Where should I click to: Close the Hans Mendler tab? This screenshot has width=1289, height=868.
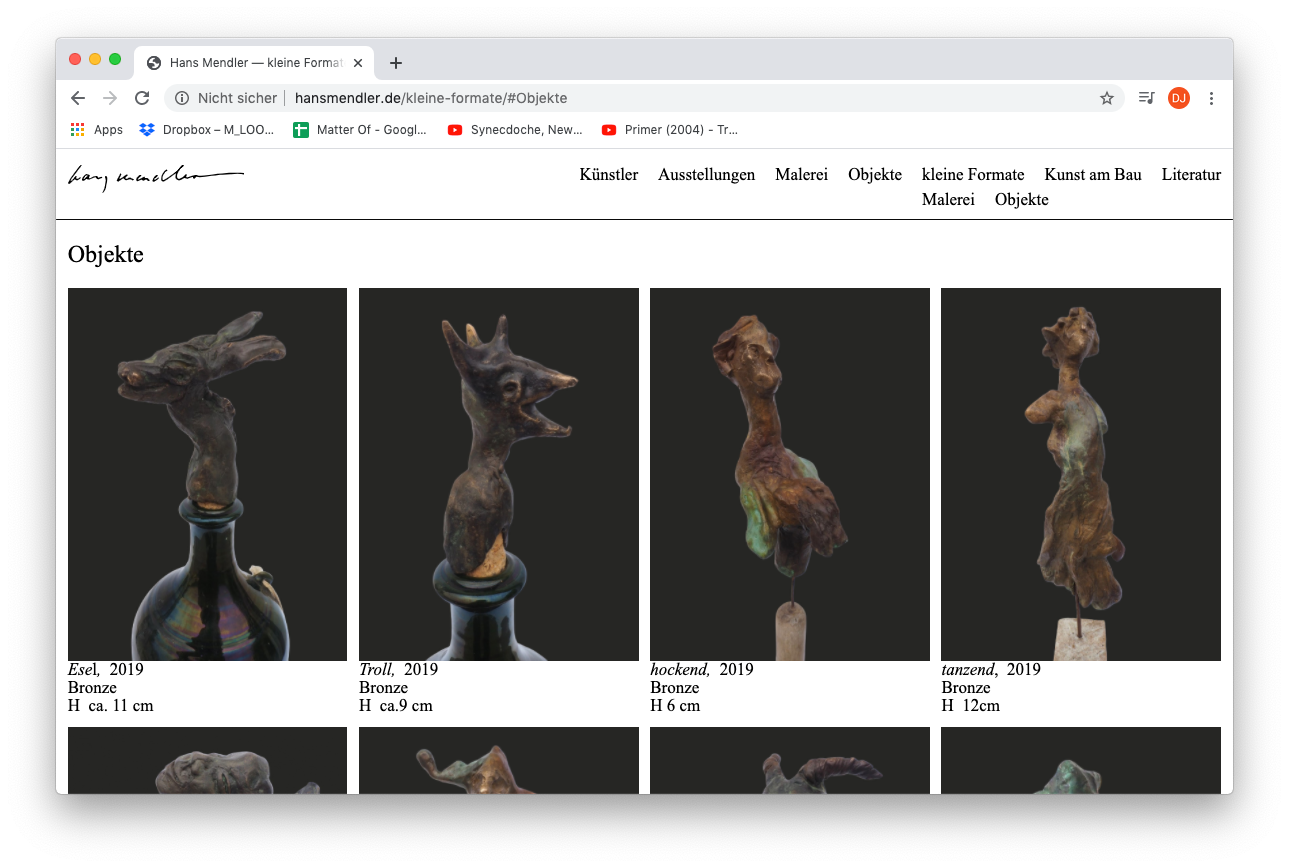point(358,63)
